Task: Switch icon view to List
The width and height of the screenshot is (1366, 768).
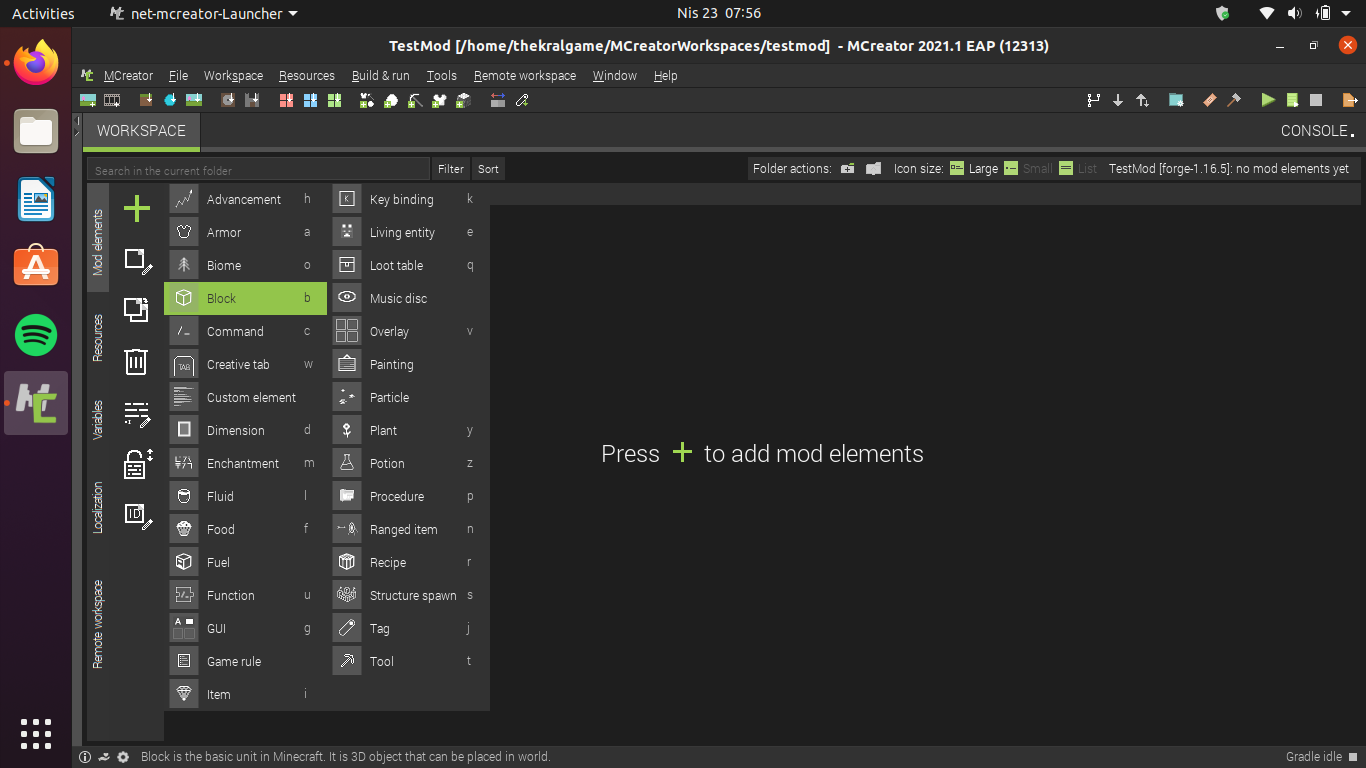Action: coord(1078,169)
